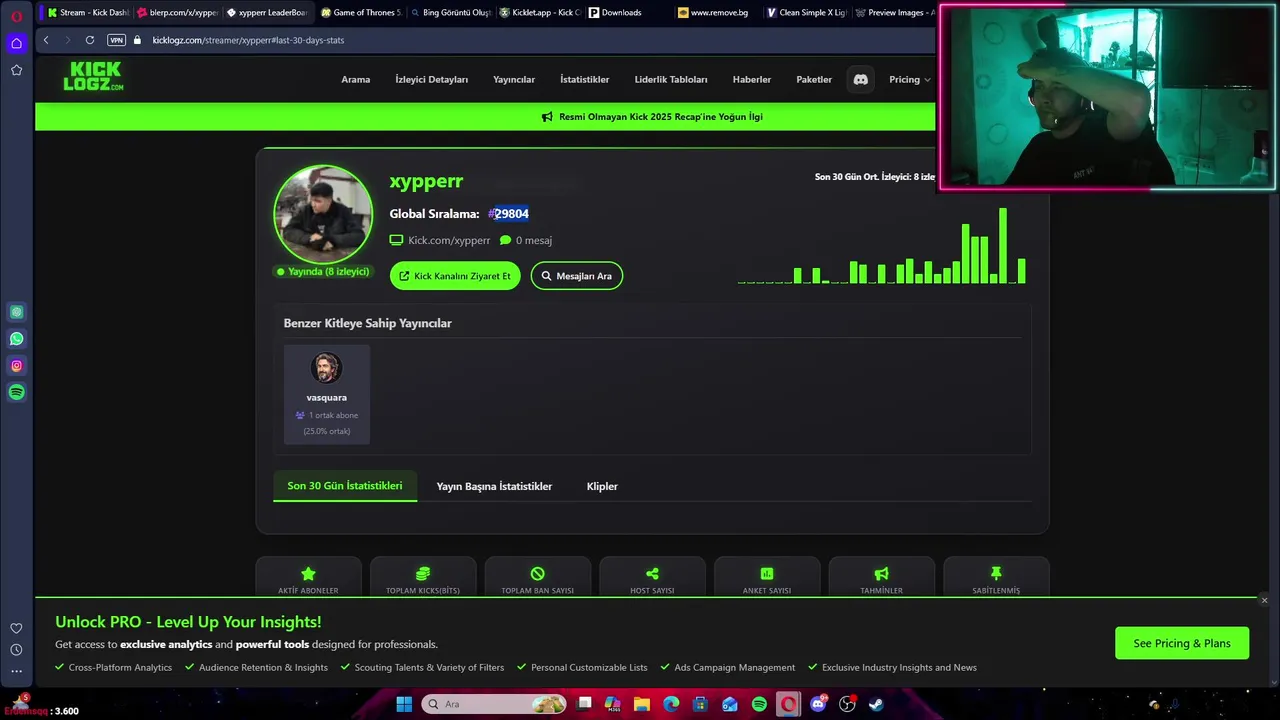Viewport: 1280px width, 720px height.
Task: Click the Sabitlenmiş pin icon
Action: (996, 573)
